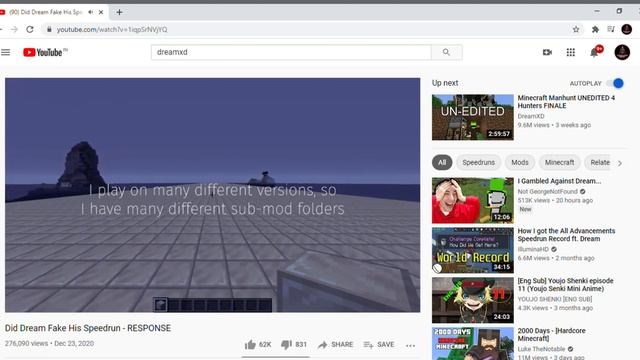Viewport: 640px width, 360px height.
Task: View site info via the padlock
Action: click(49, 29)
